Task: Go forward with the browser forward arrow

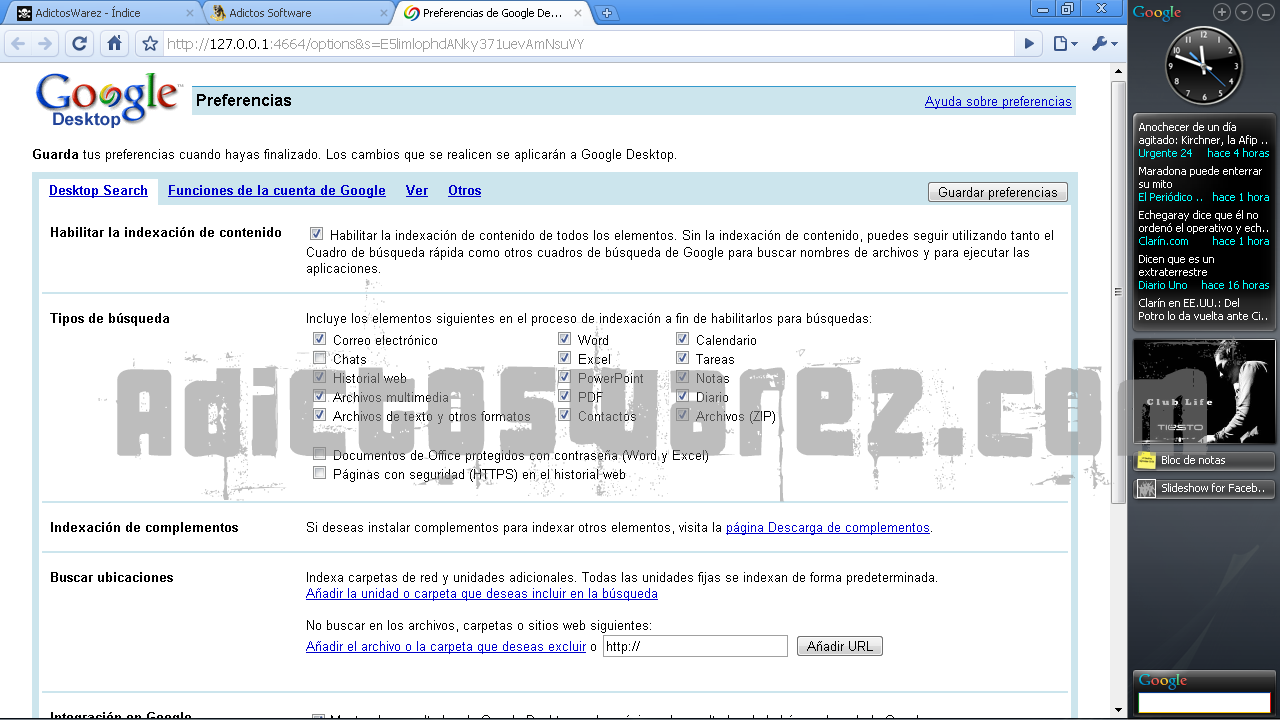Action: pyautogui.click(x=45, y=44)
